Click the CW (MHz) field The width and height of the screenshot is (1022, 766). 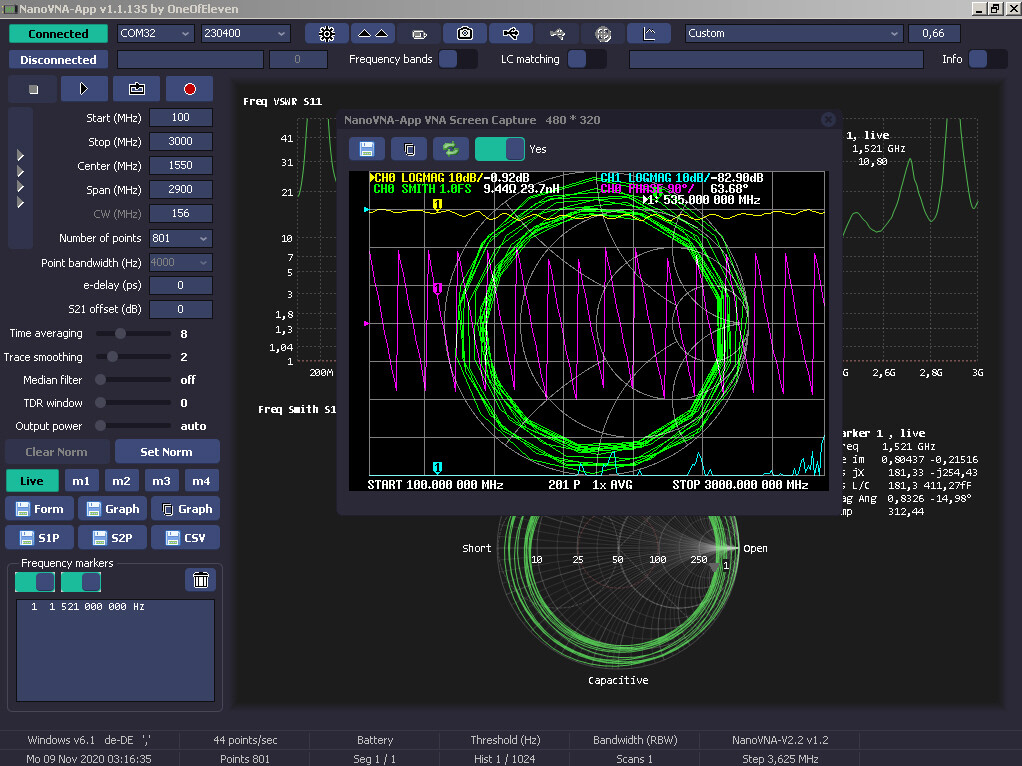181,214
